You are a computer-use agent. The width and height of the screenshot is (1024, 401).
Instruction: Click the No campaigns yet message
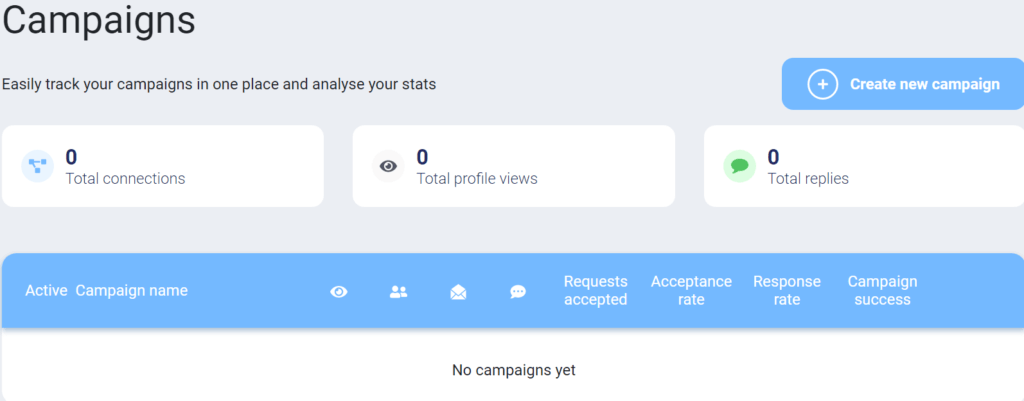pyautogui.click(x=513, y=370)
